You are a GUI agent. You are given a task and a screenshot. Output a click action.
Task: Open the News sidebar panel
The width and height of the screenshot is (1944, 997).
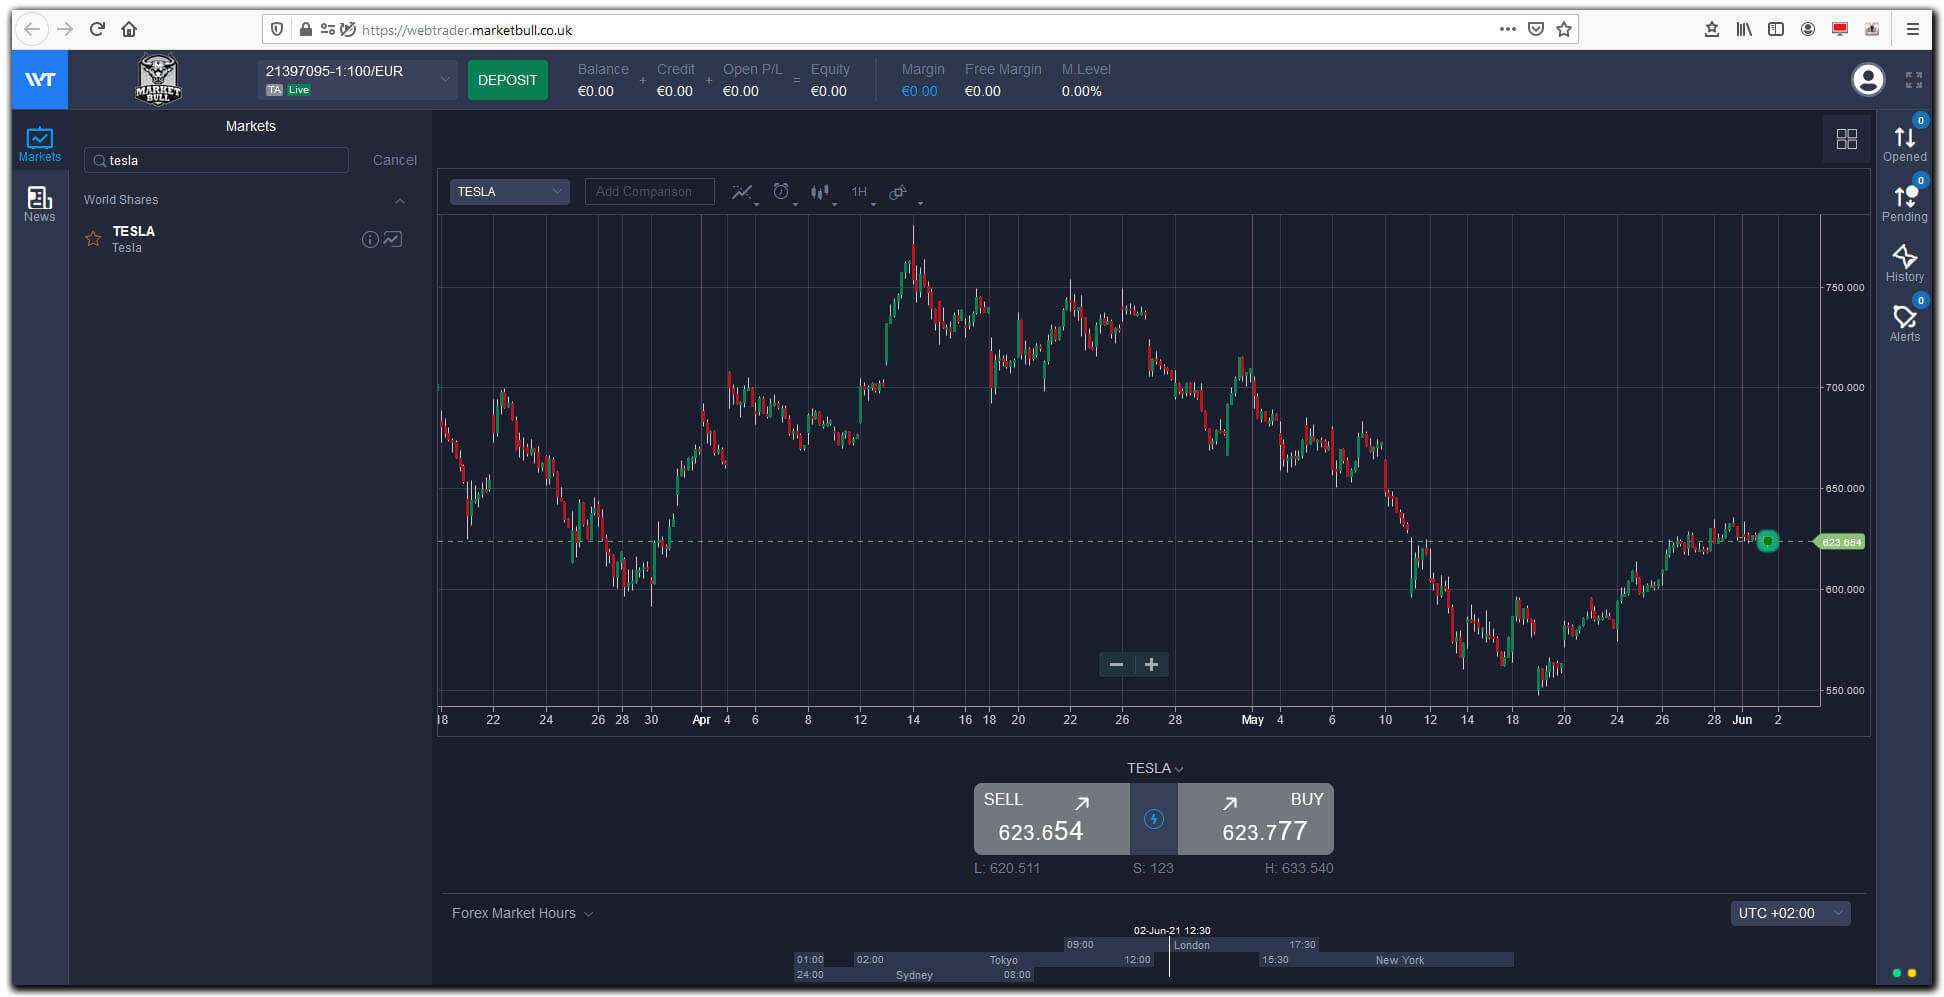[39, 204]
